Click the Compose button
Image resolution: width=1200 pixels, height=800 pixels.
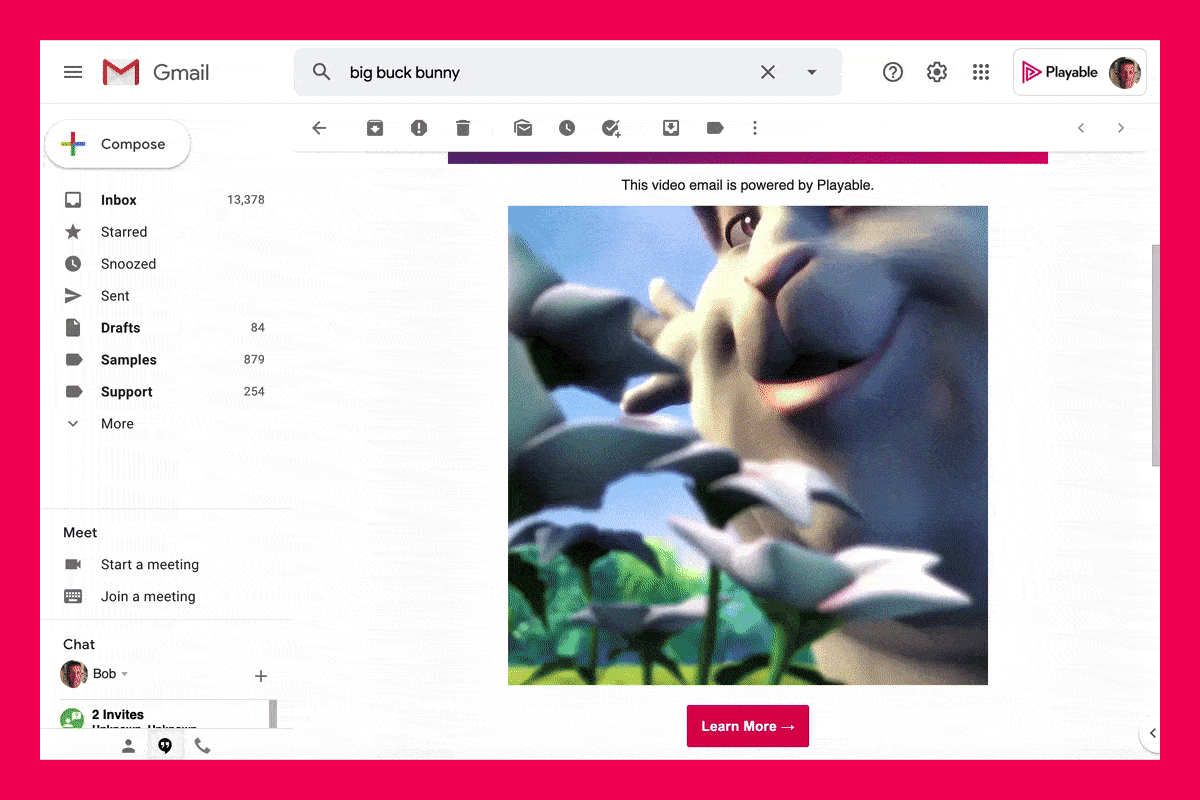pos(118,144)
